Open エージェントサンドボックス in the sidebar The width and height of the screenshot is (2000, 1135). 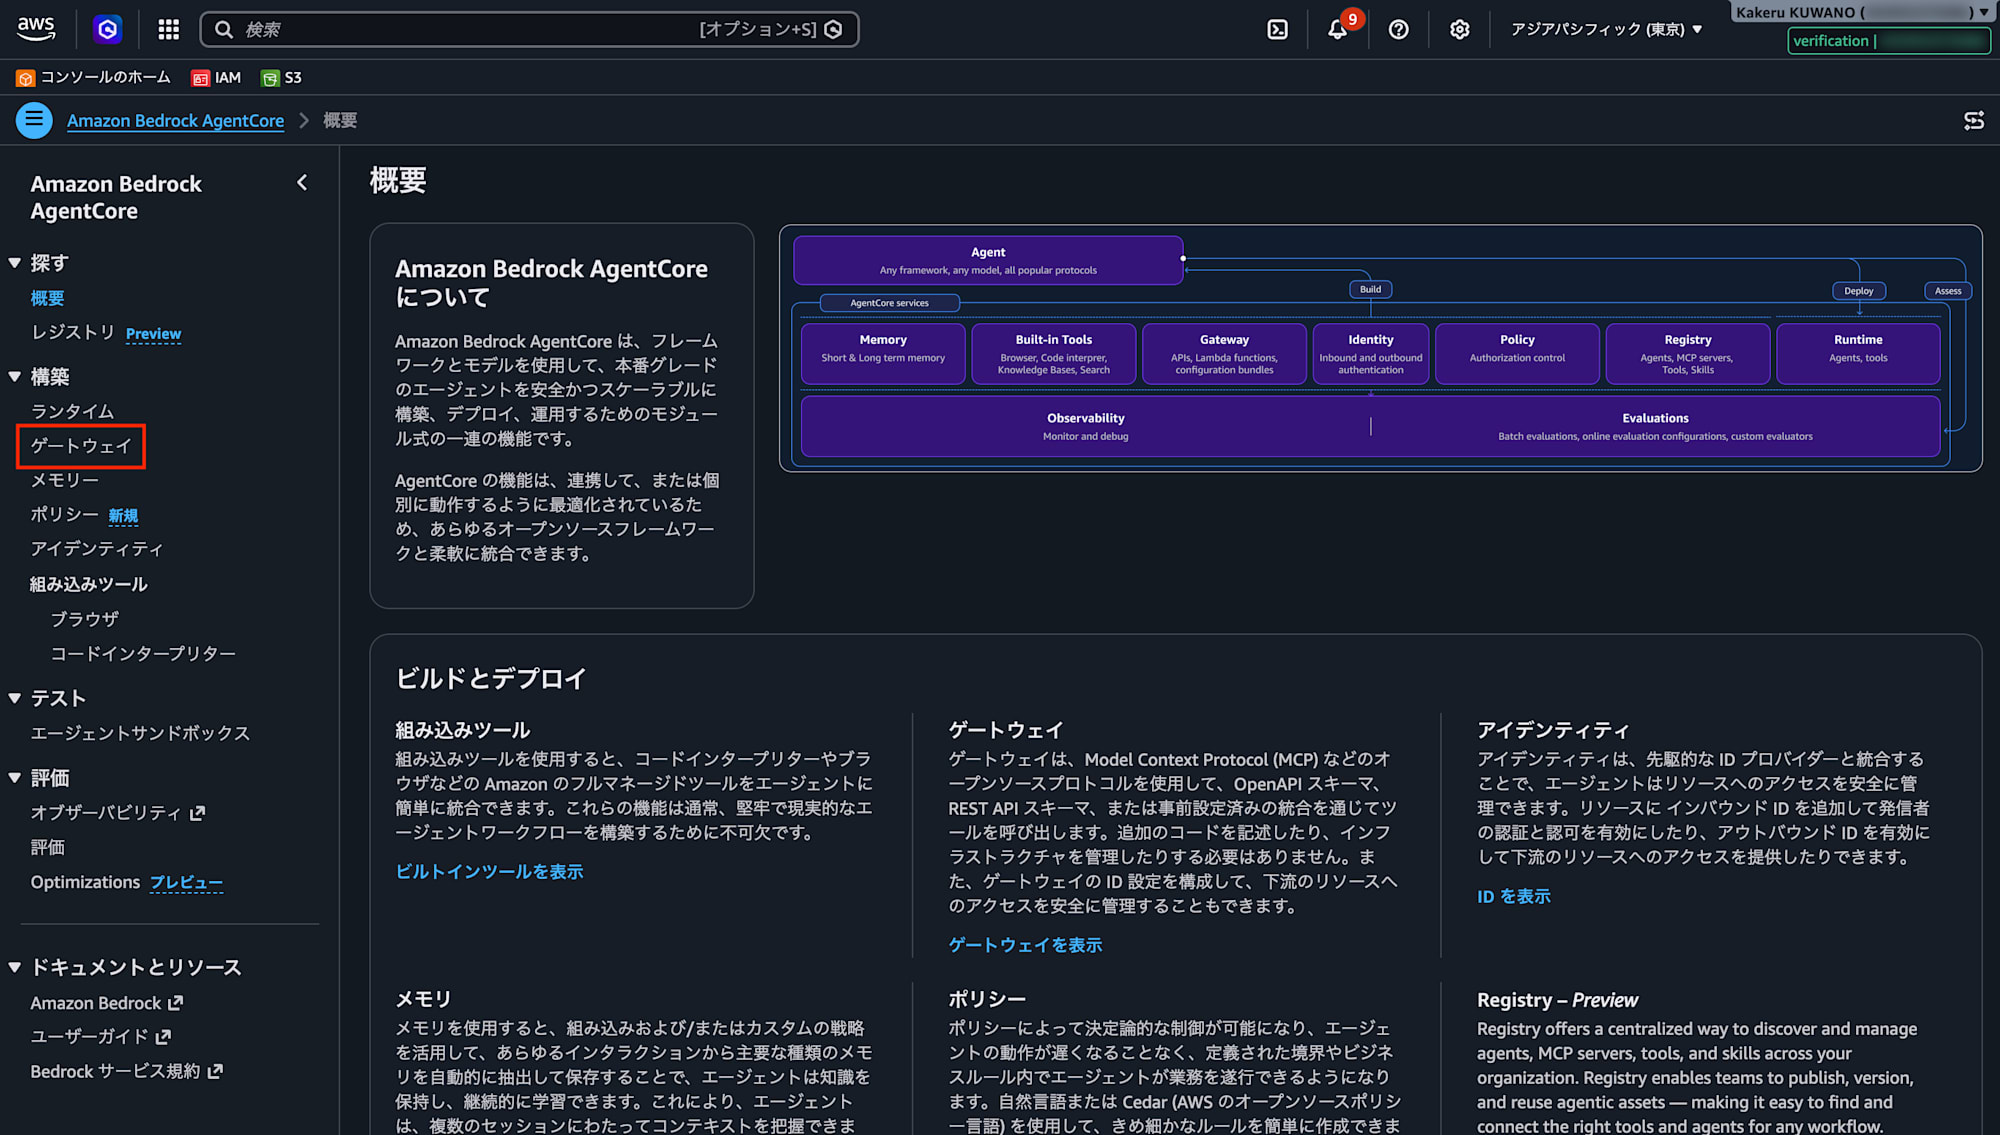click(140, 733)
